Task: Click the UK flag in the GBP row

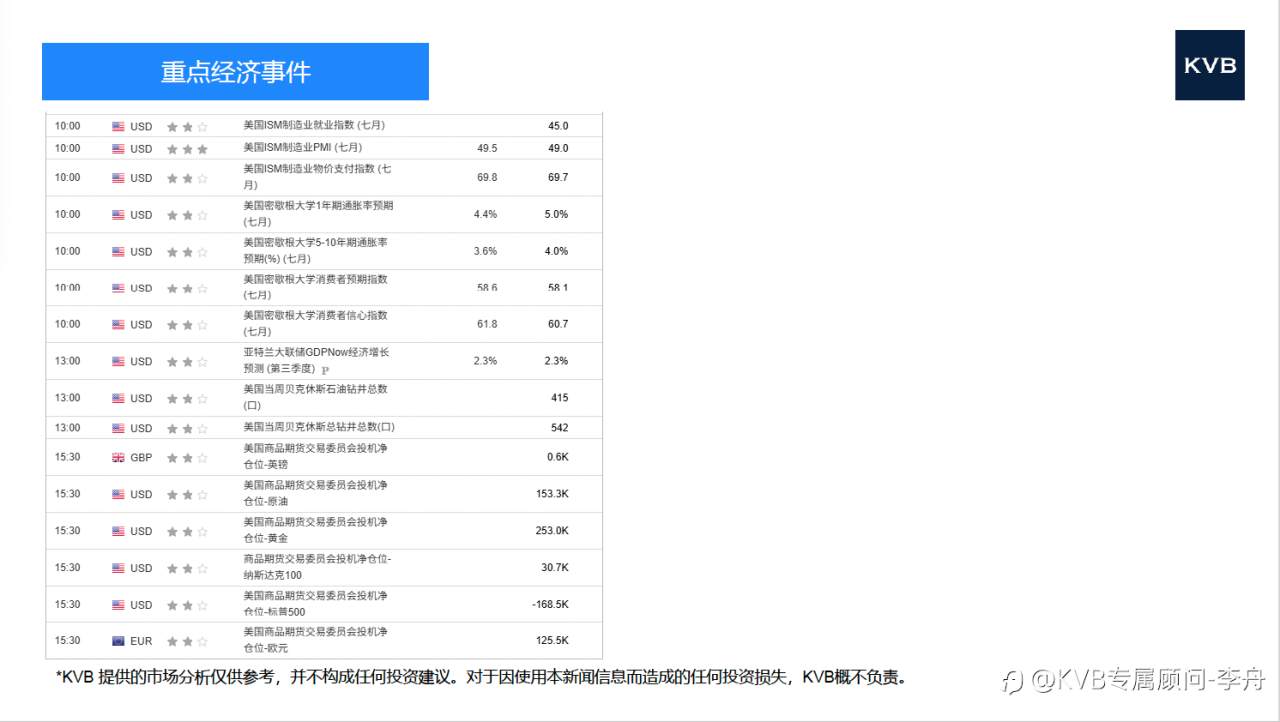Action: coord(118,458)
